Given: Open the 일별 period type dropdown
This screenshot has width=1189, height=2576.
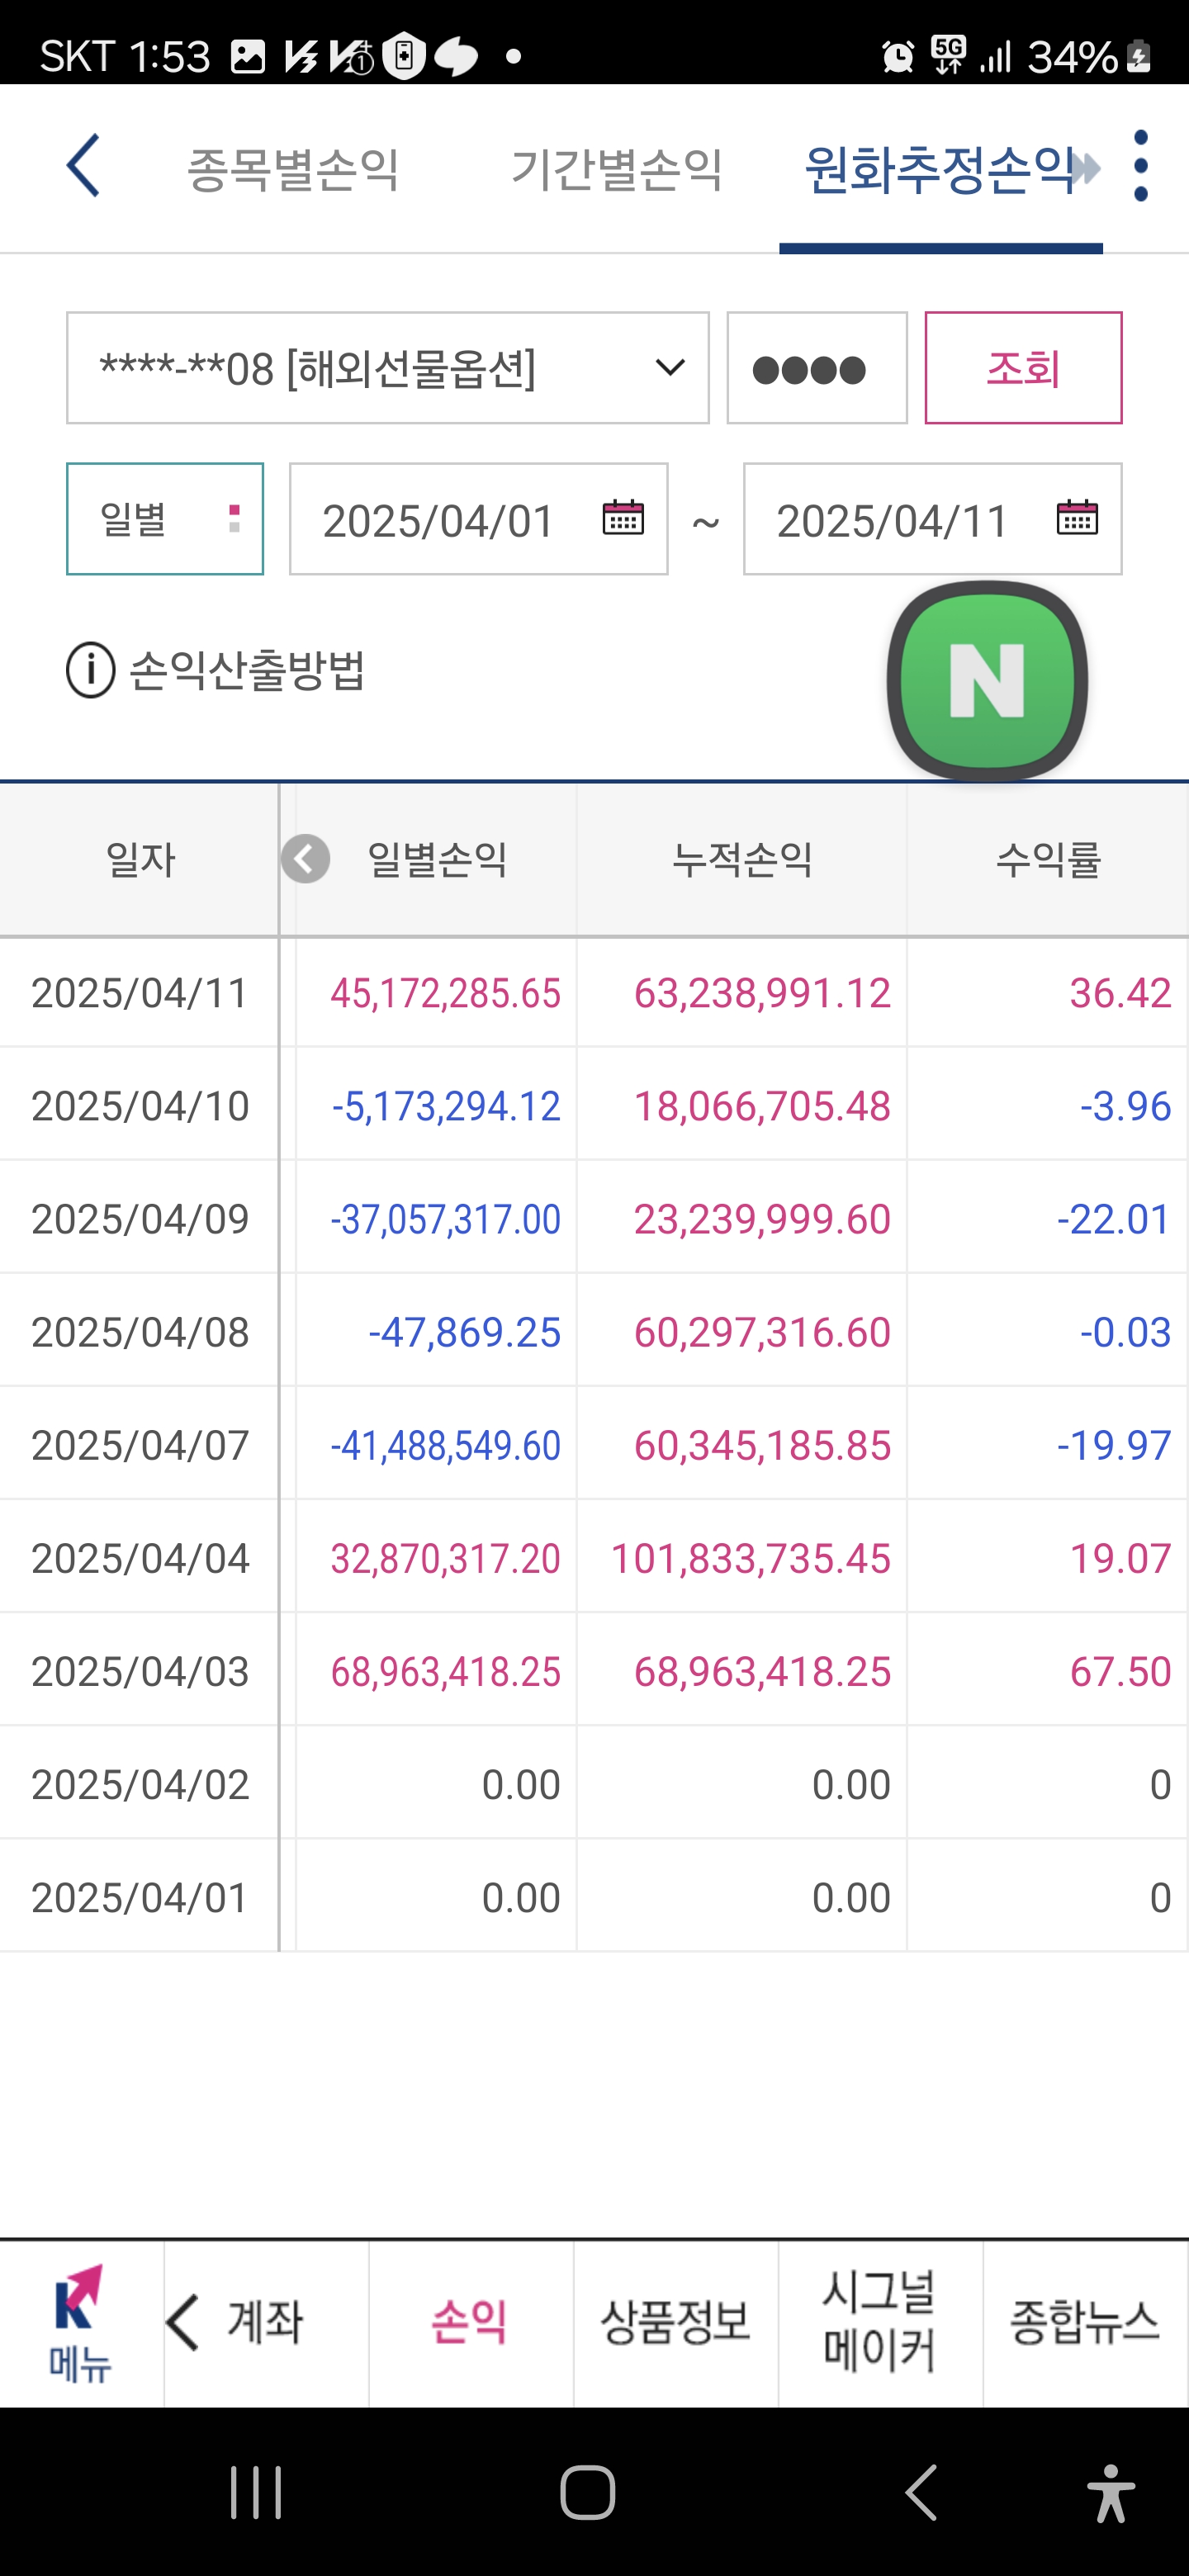Looking at the screenshot, I should tap(165, 519).
